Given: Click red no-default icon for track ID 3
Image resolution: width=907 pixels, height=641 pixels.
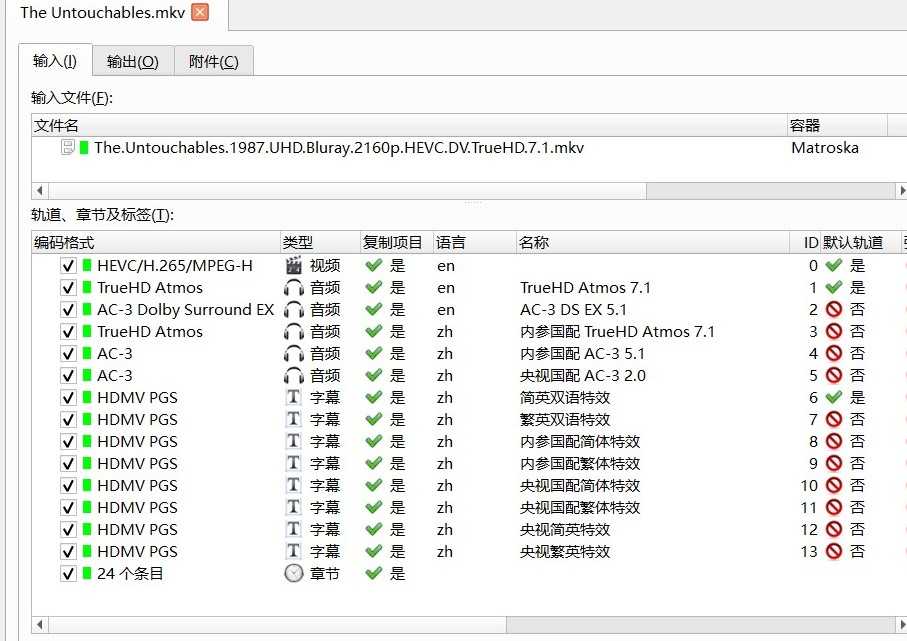Looking at the screenshot, I should coord(834,331).
